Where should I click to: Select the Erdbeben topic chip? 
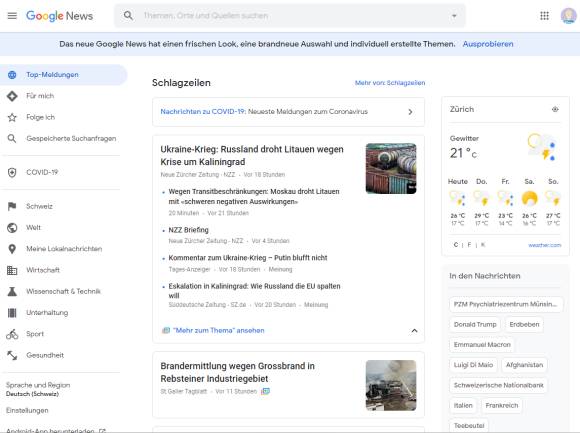pos(524,325)
